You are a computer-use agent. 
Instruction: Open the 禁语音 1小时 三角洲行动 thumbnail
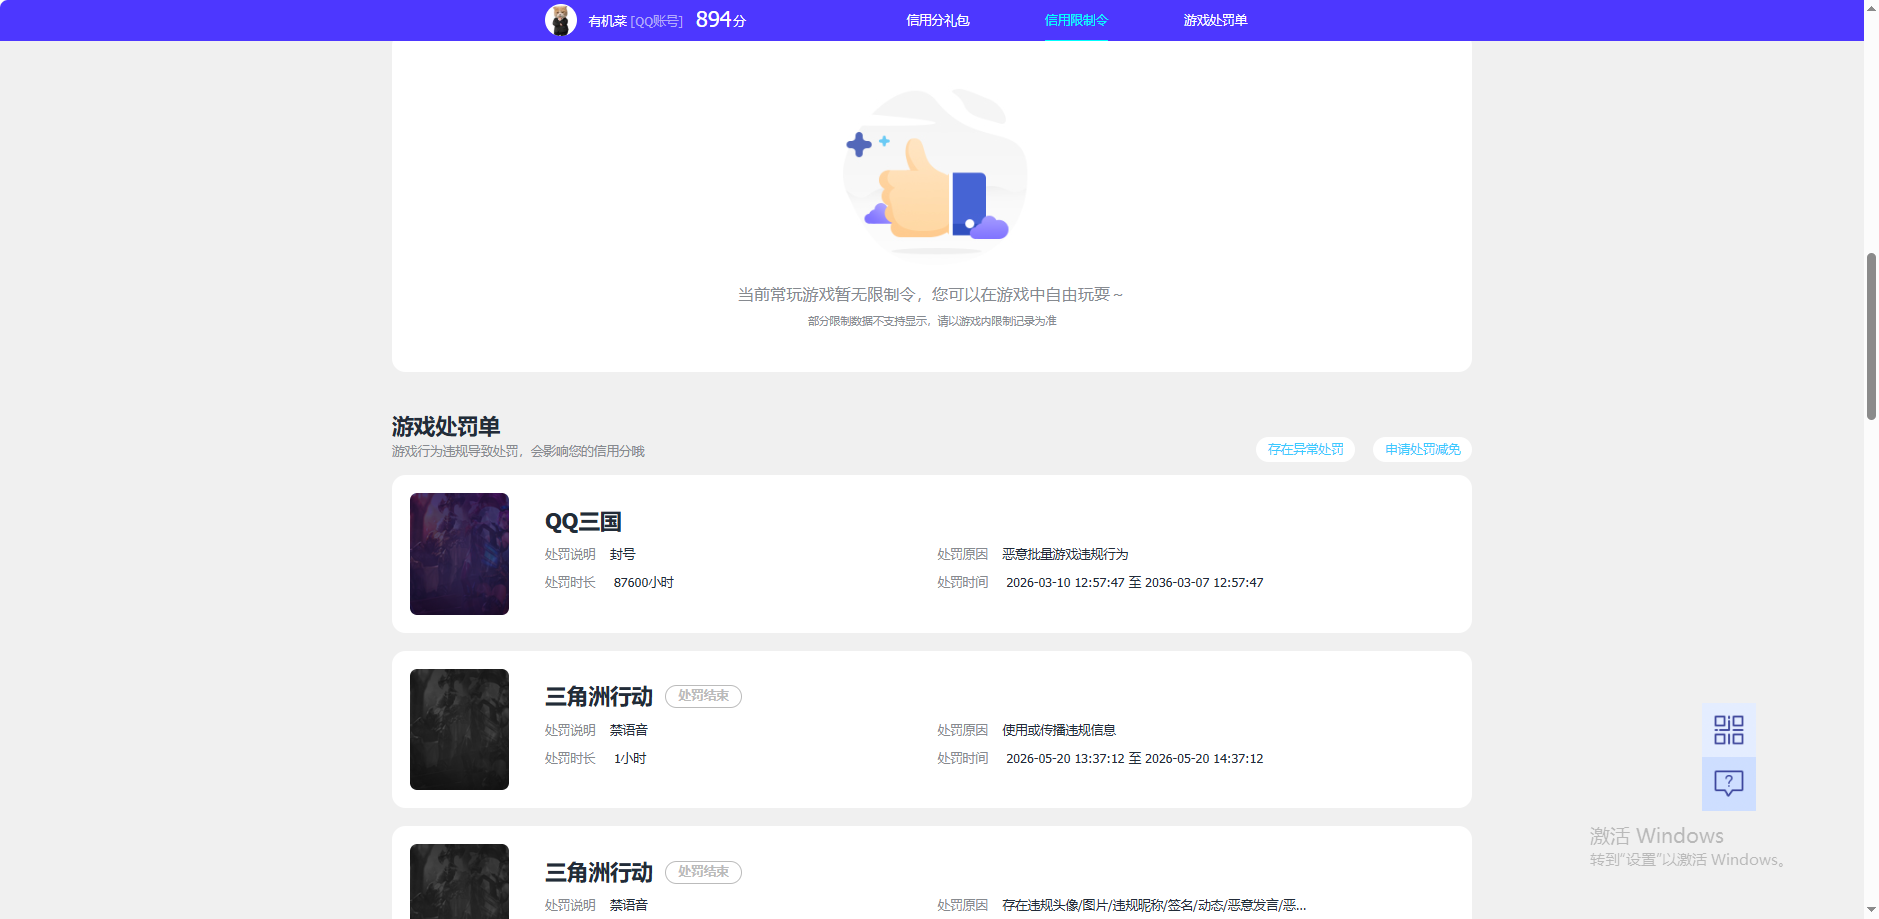tap(459, 729)
